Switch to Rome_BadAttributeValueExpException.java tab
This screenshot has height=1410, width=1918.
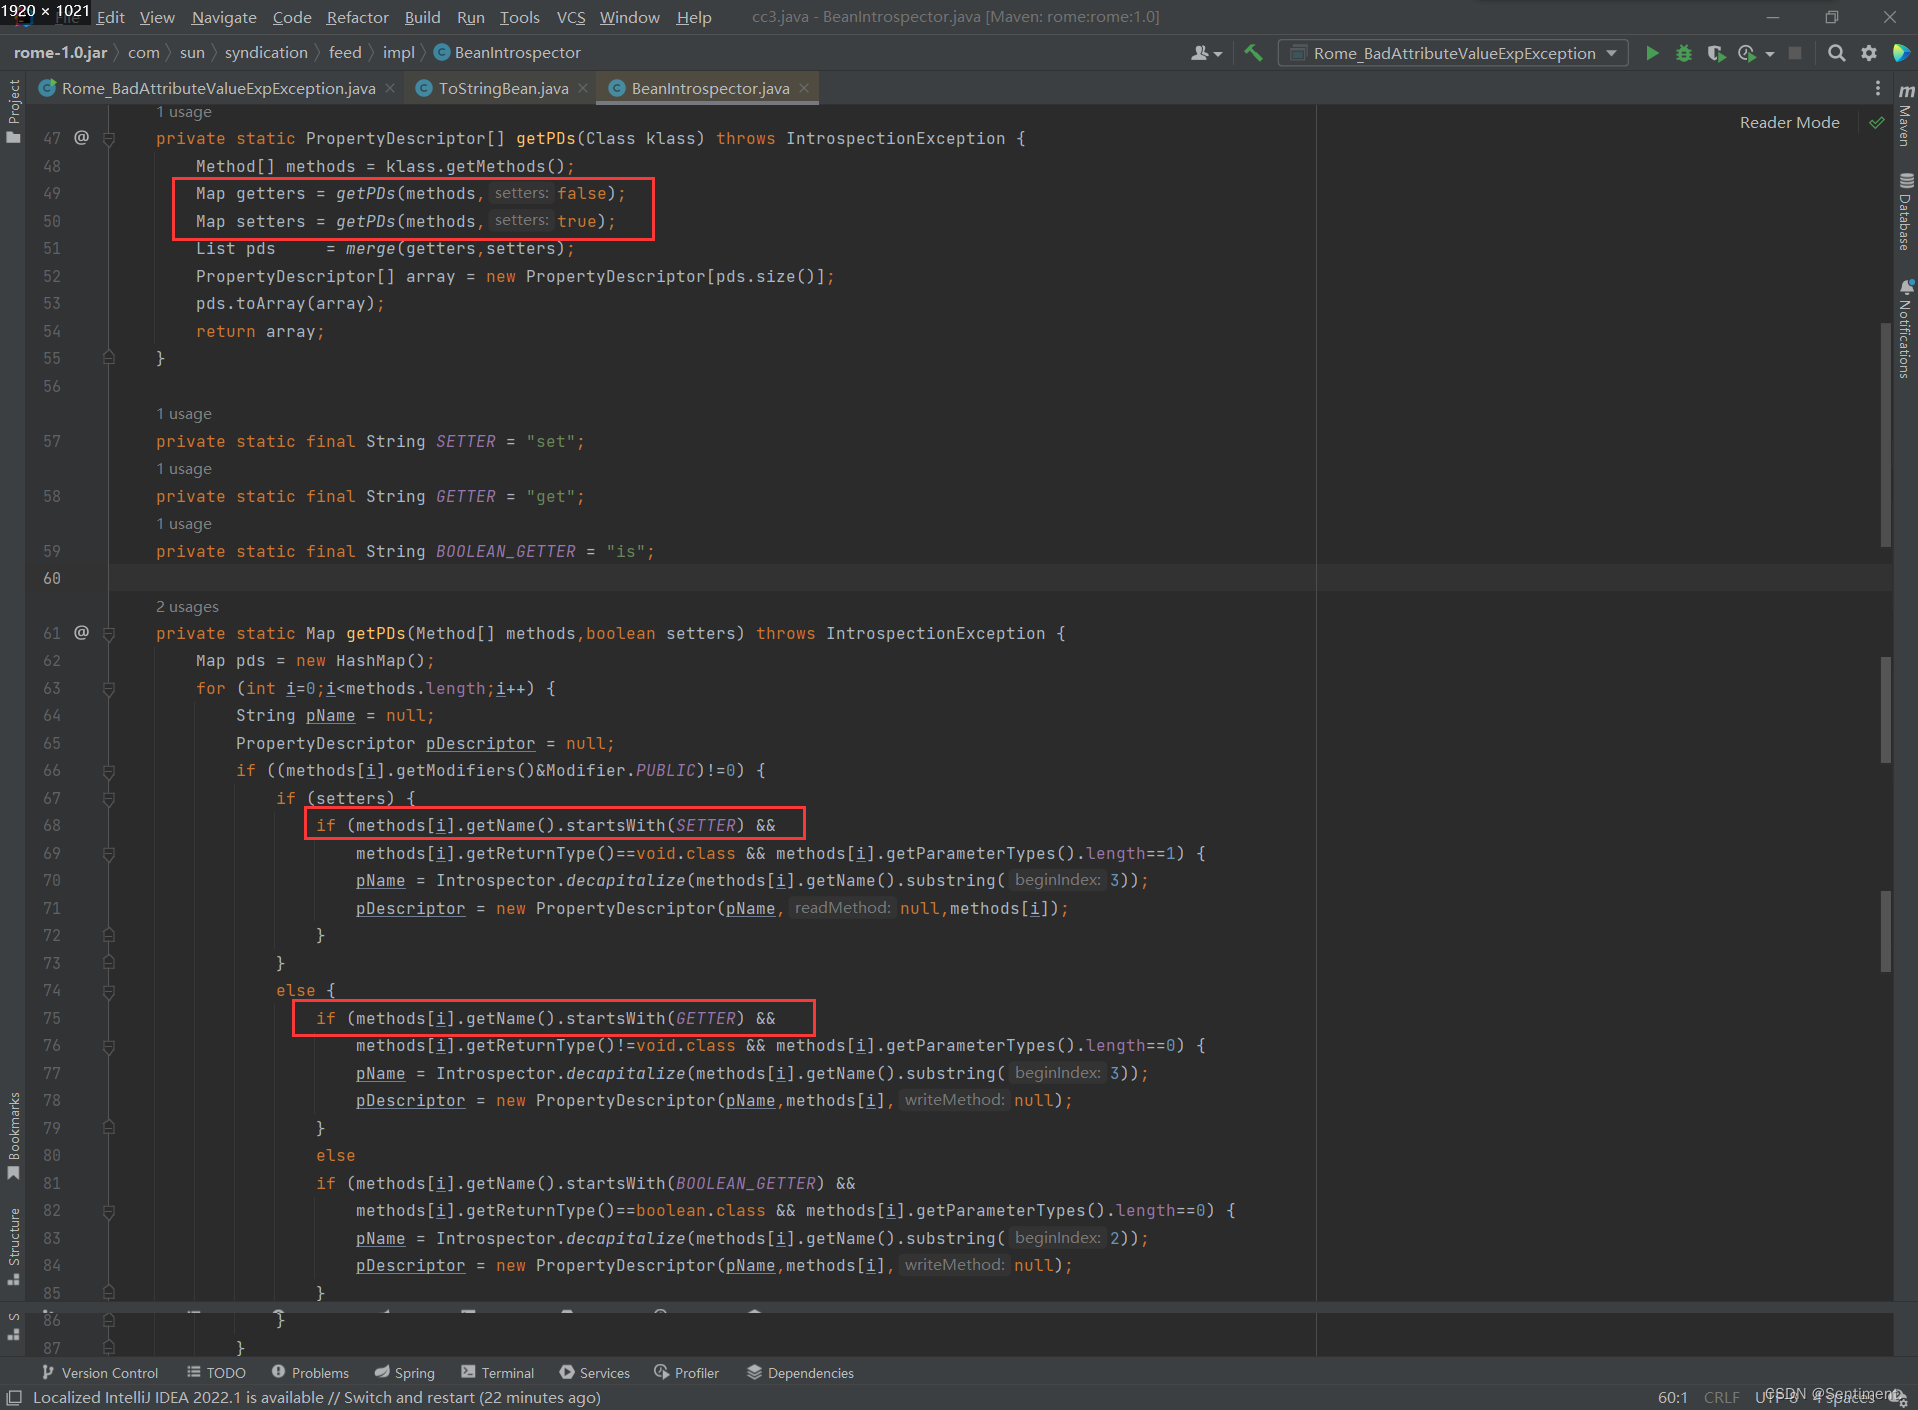(x=218, y=88)
